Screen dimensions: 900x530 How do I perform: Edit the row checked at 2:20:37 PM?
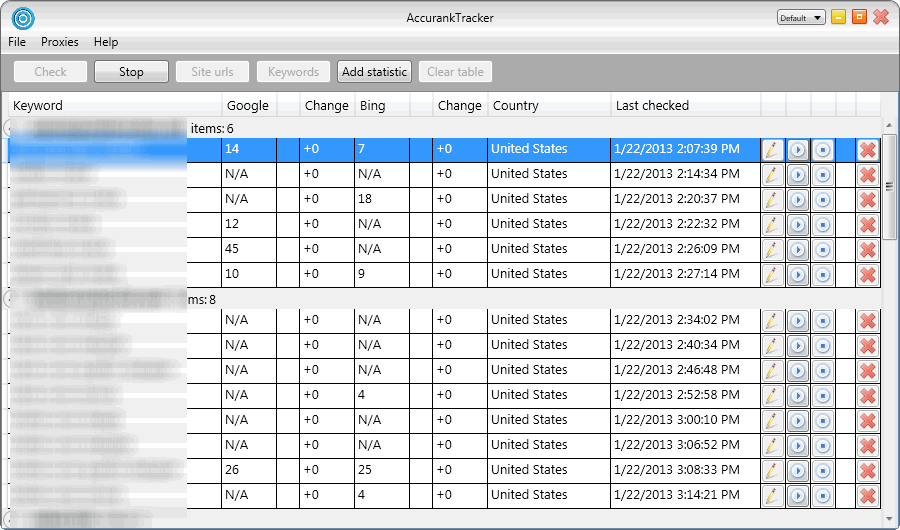pyautogui.click(x=773, y=200)
